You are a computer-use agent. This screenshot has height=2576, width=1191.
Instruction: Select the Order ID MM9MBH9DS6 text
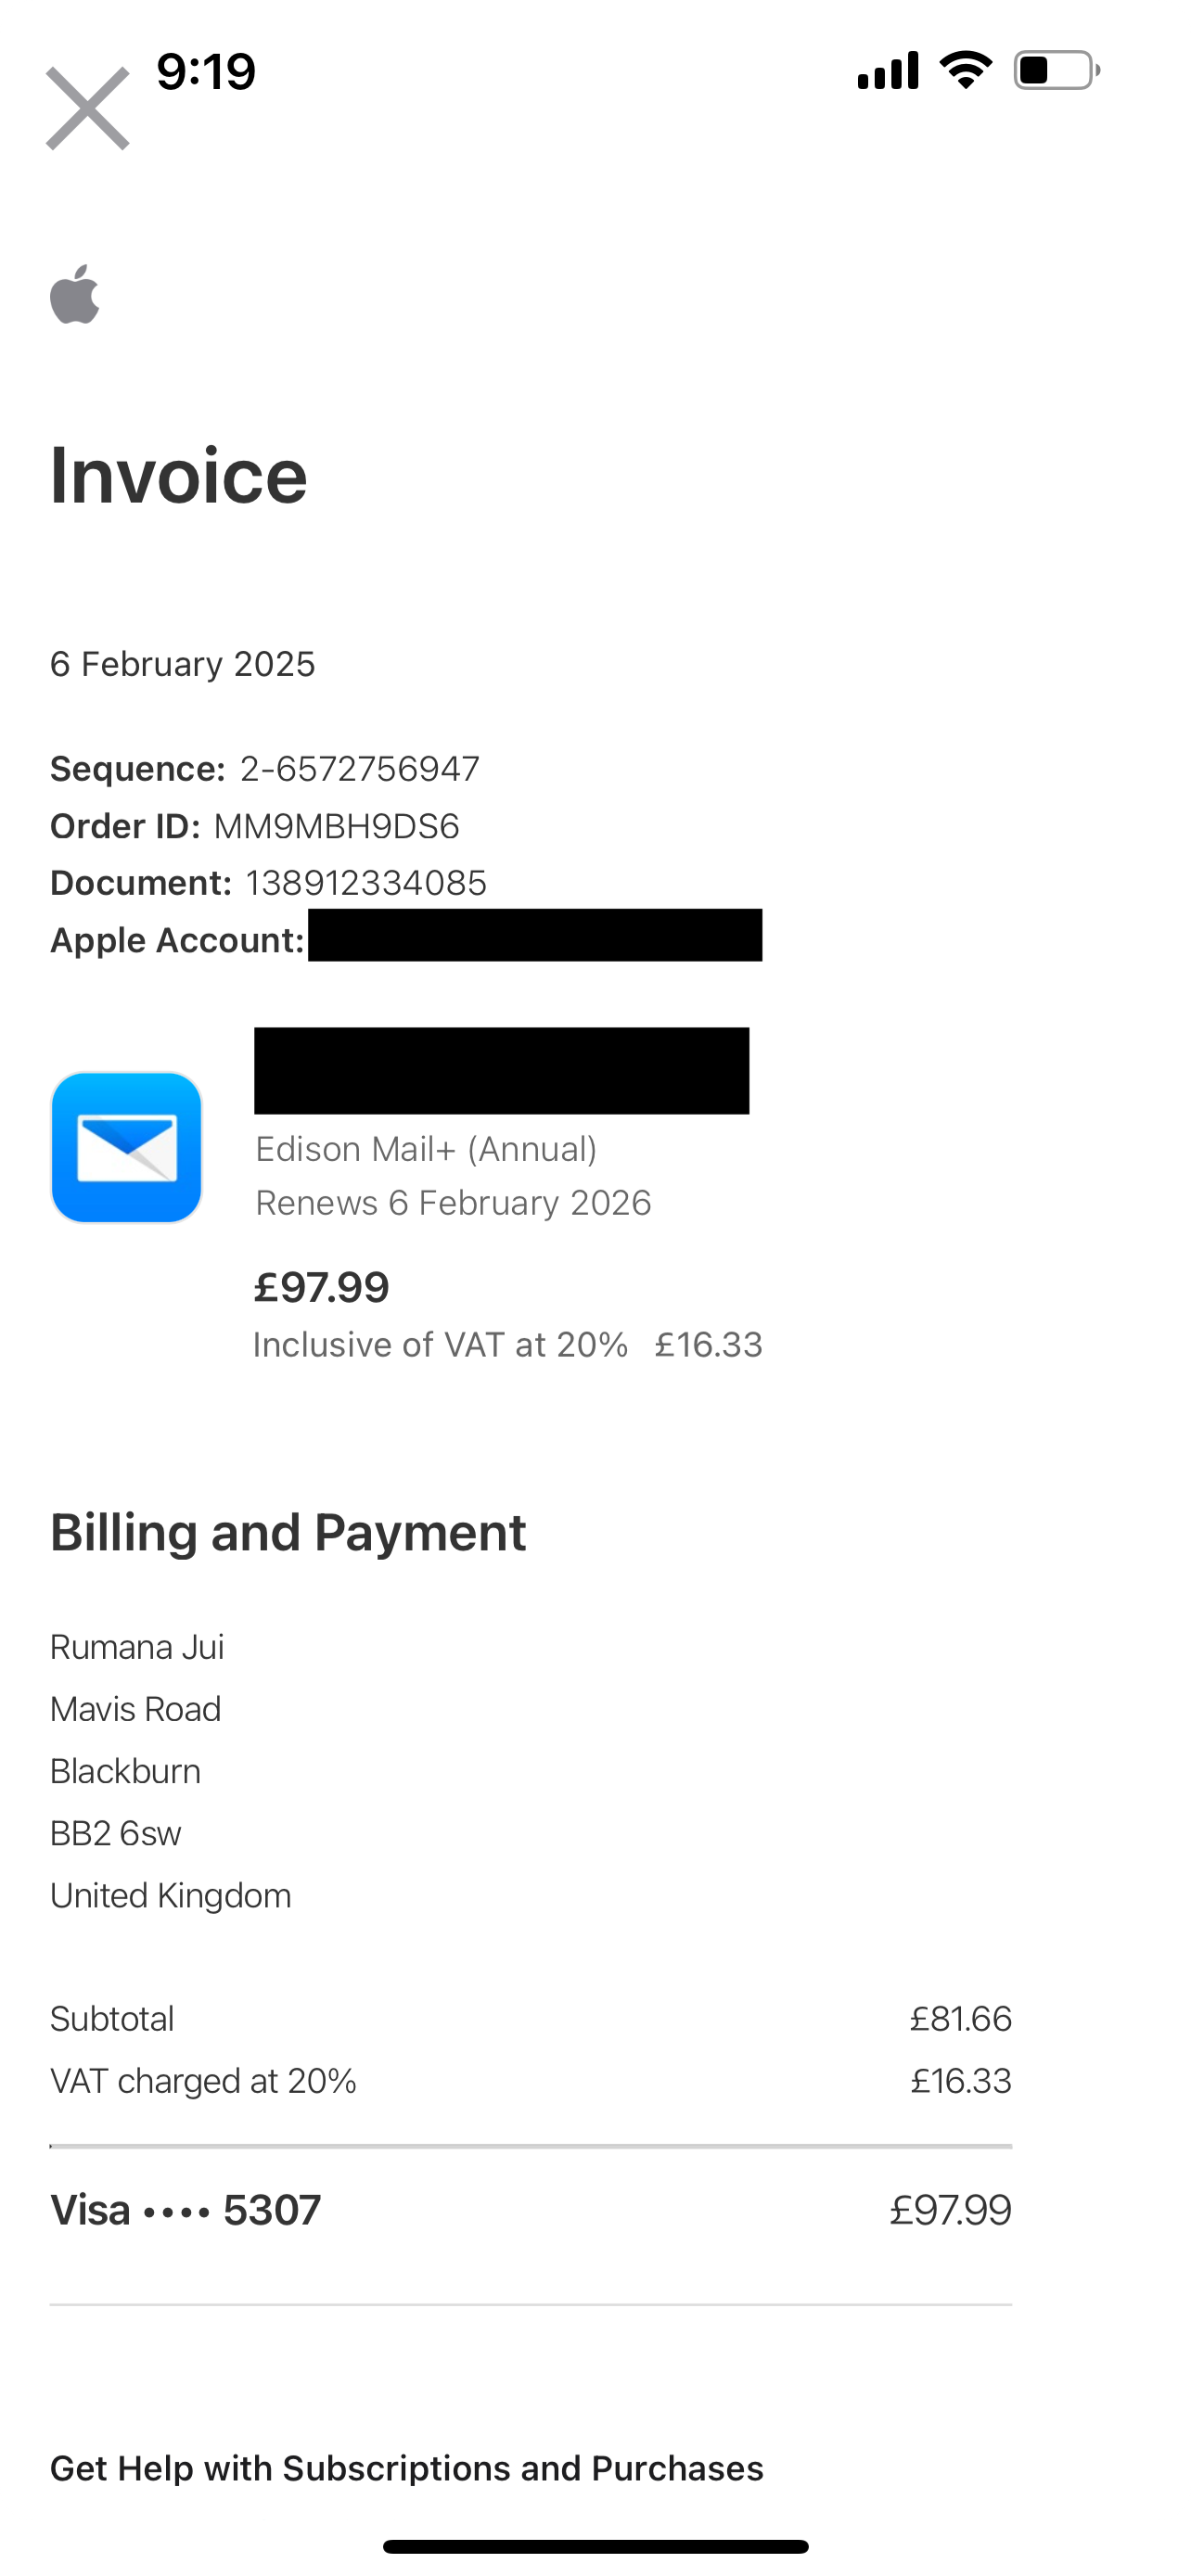337,826
